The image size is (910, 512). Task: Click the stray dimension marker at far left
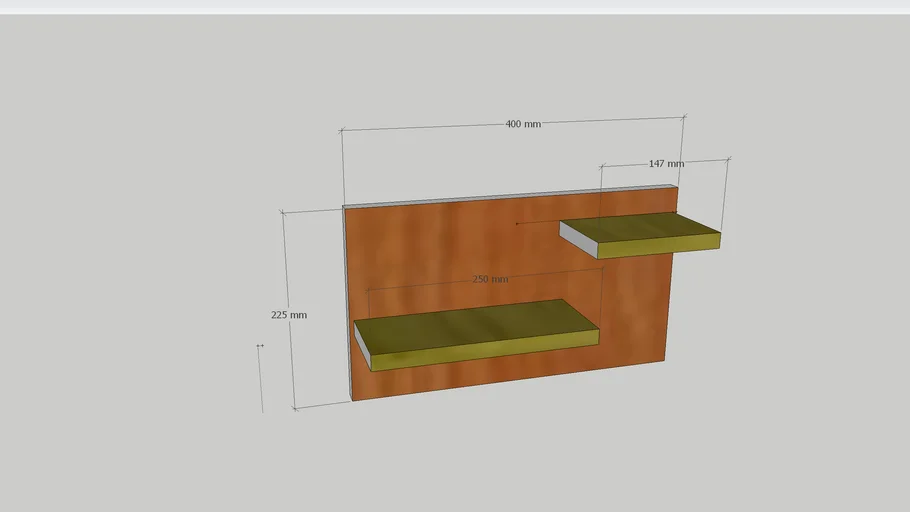tap(260, 347)
